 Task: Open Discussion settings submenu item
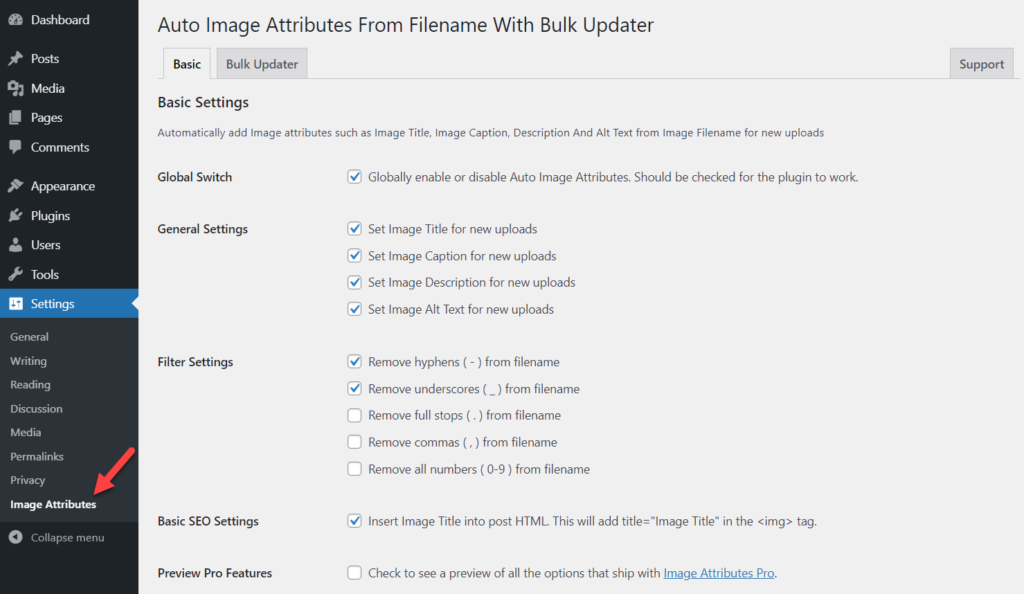36,409
